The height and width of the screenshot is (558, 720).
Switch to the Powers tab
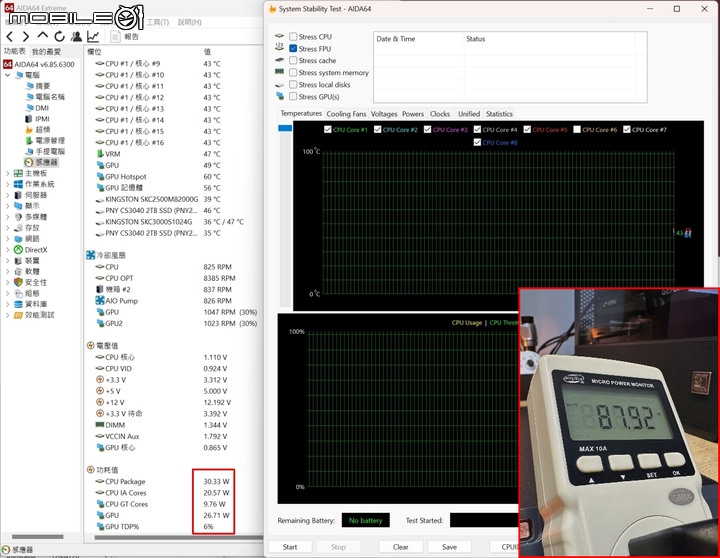pyautogui.click(x=413, y=114)
